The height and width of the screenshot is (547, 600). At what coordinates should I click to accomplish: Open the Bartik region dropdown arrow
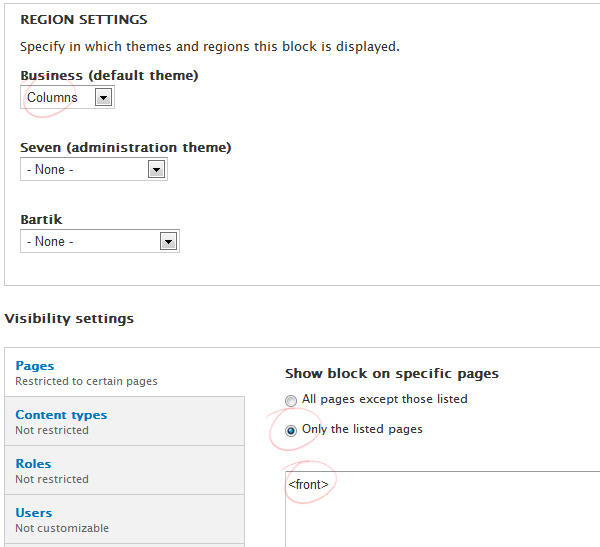click(x=168, y=241)
